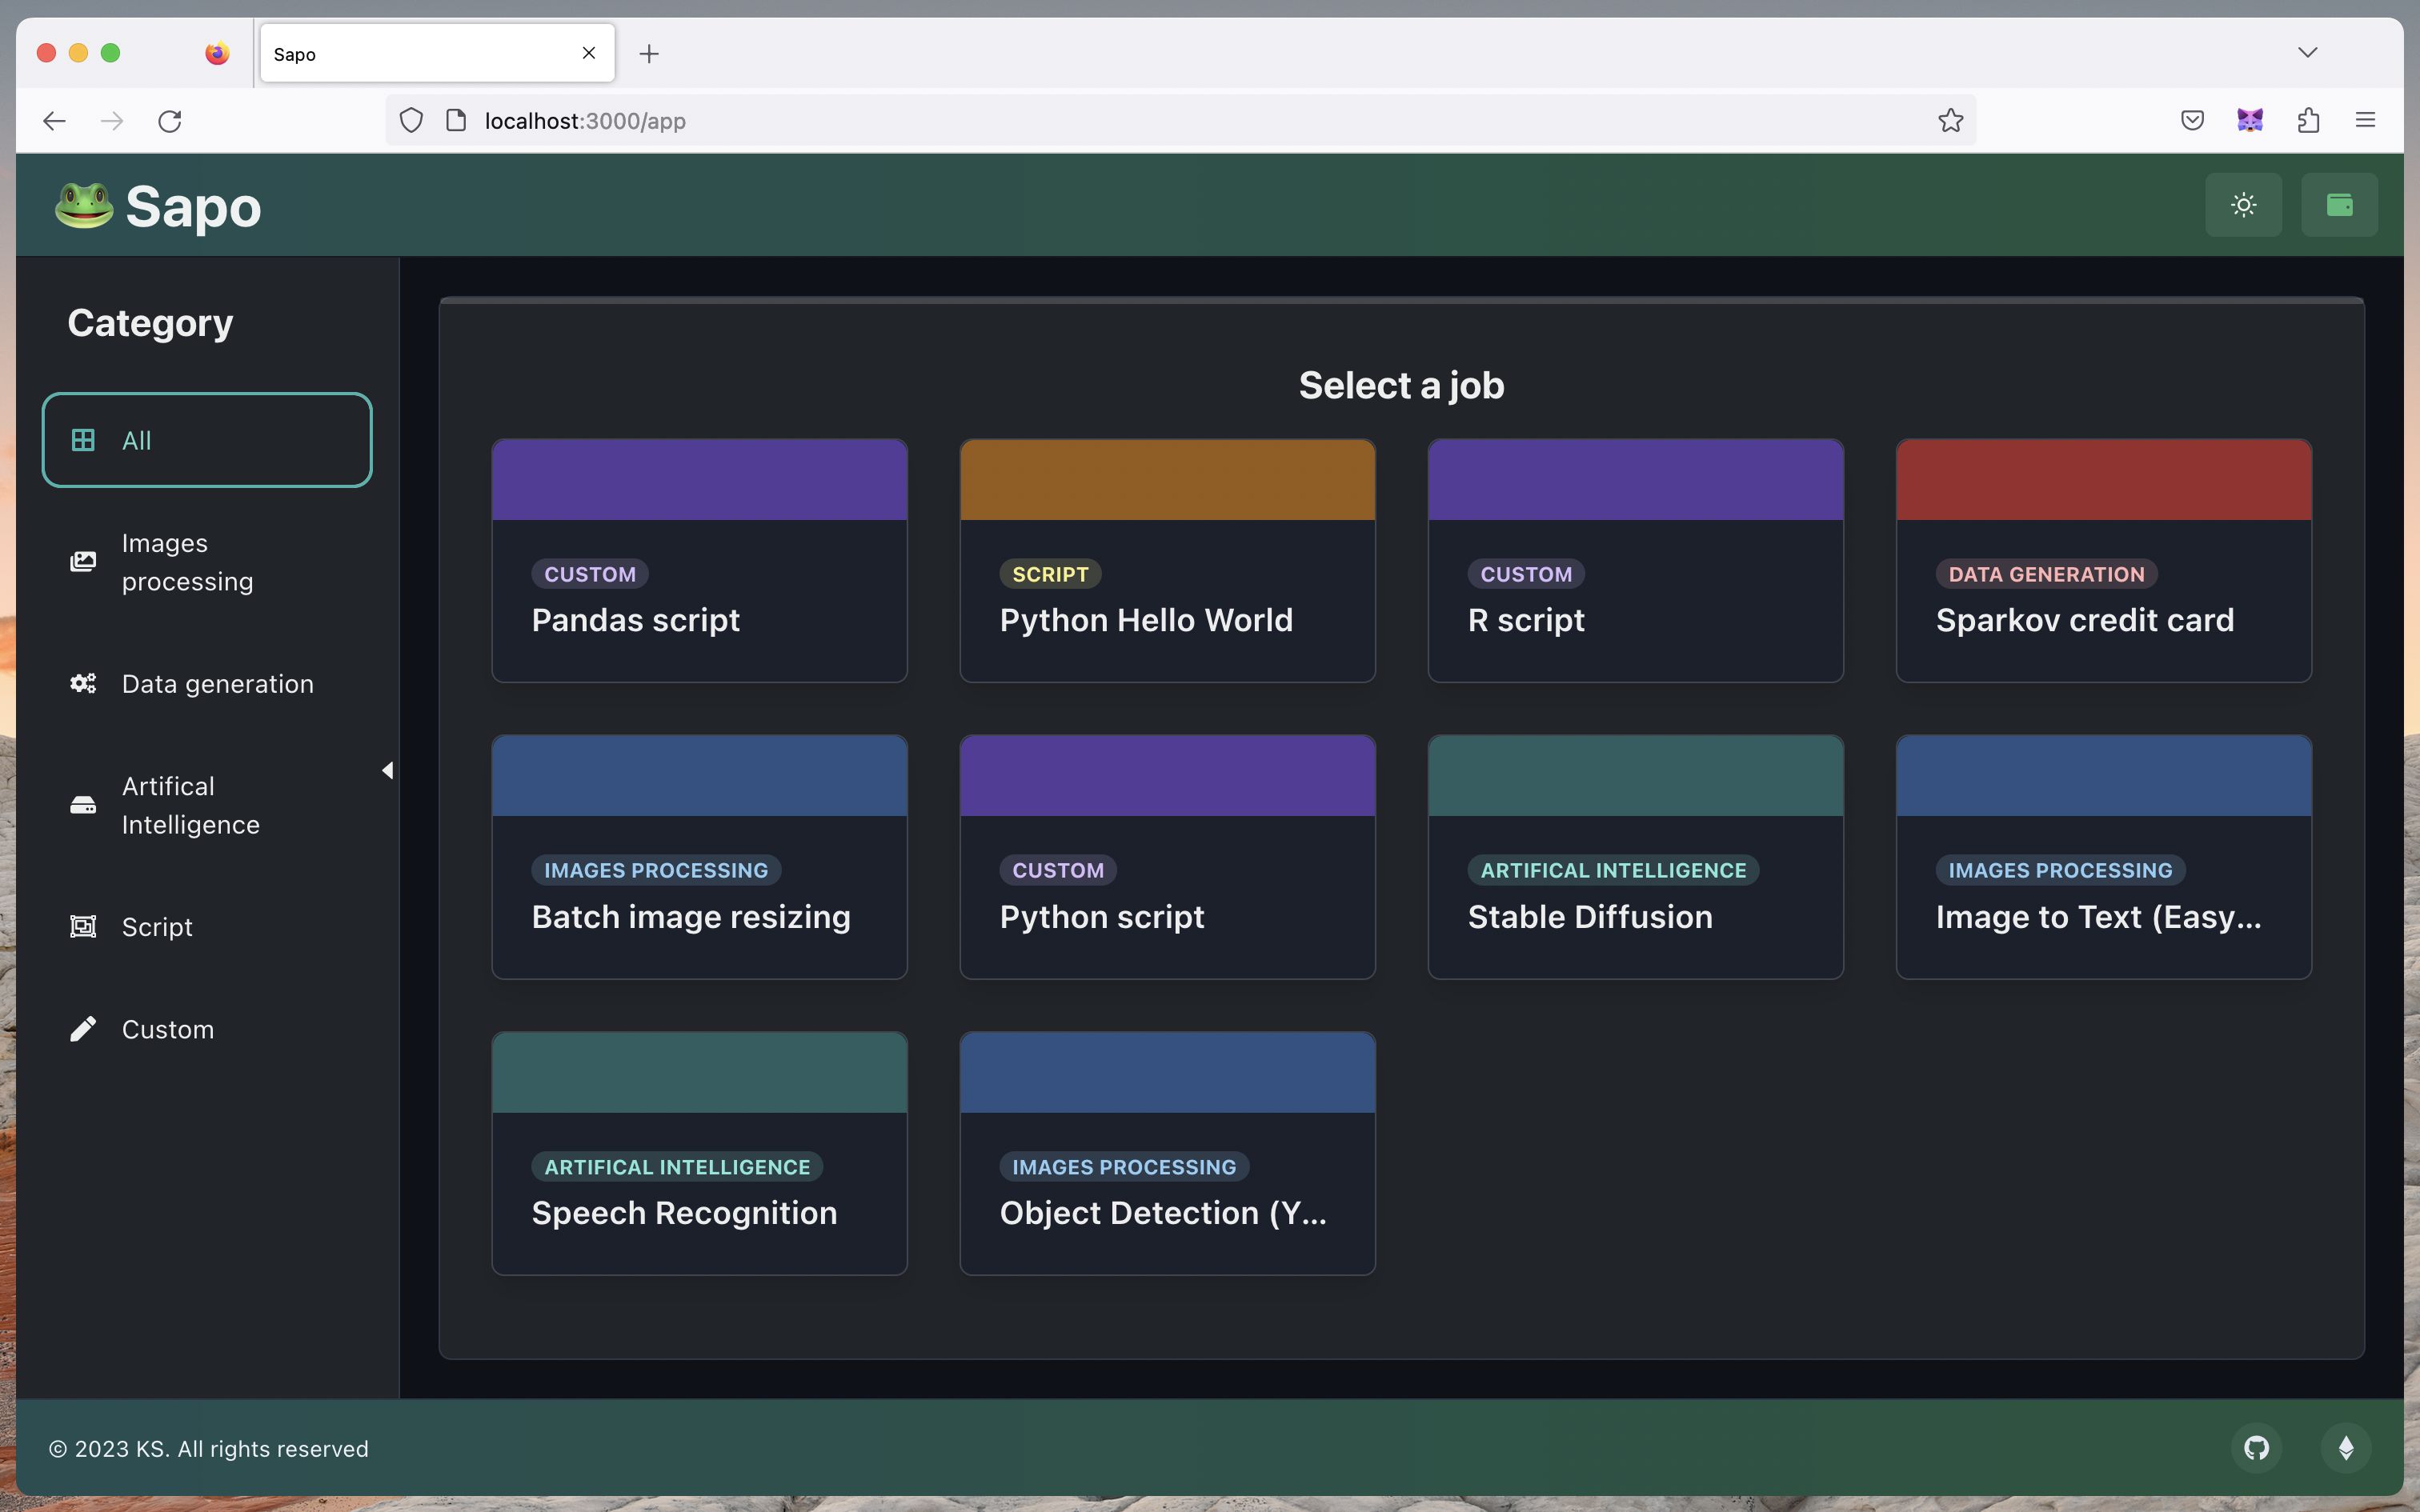Click the terminal/dashboard icon top right
The height and width of the screenshot is (1512, 2420).
tap(2340, 204)
